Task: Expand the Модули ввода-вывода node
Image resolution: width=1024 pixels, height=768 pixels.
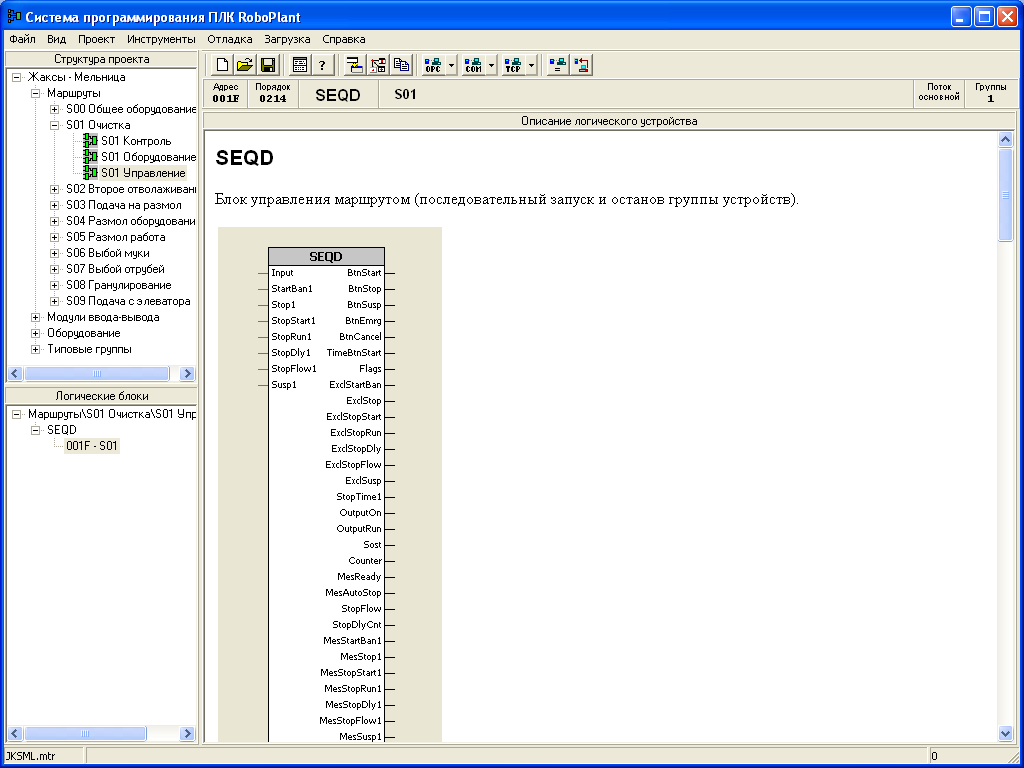Action: point(36,317)
